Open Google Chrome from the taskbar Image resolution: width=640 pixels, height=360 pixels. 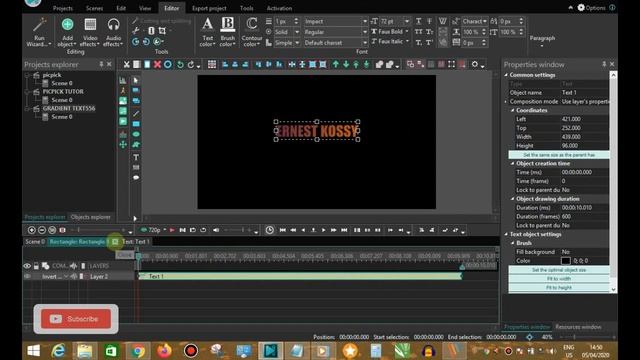point(138,351)
